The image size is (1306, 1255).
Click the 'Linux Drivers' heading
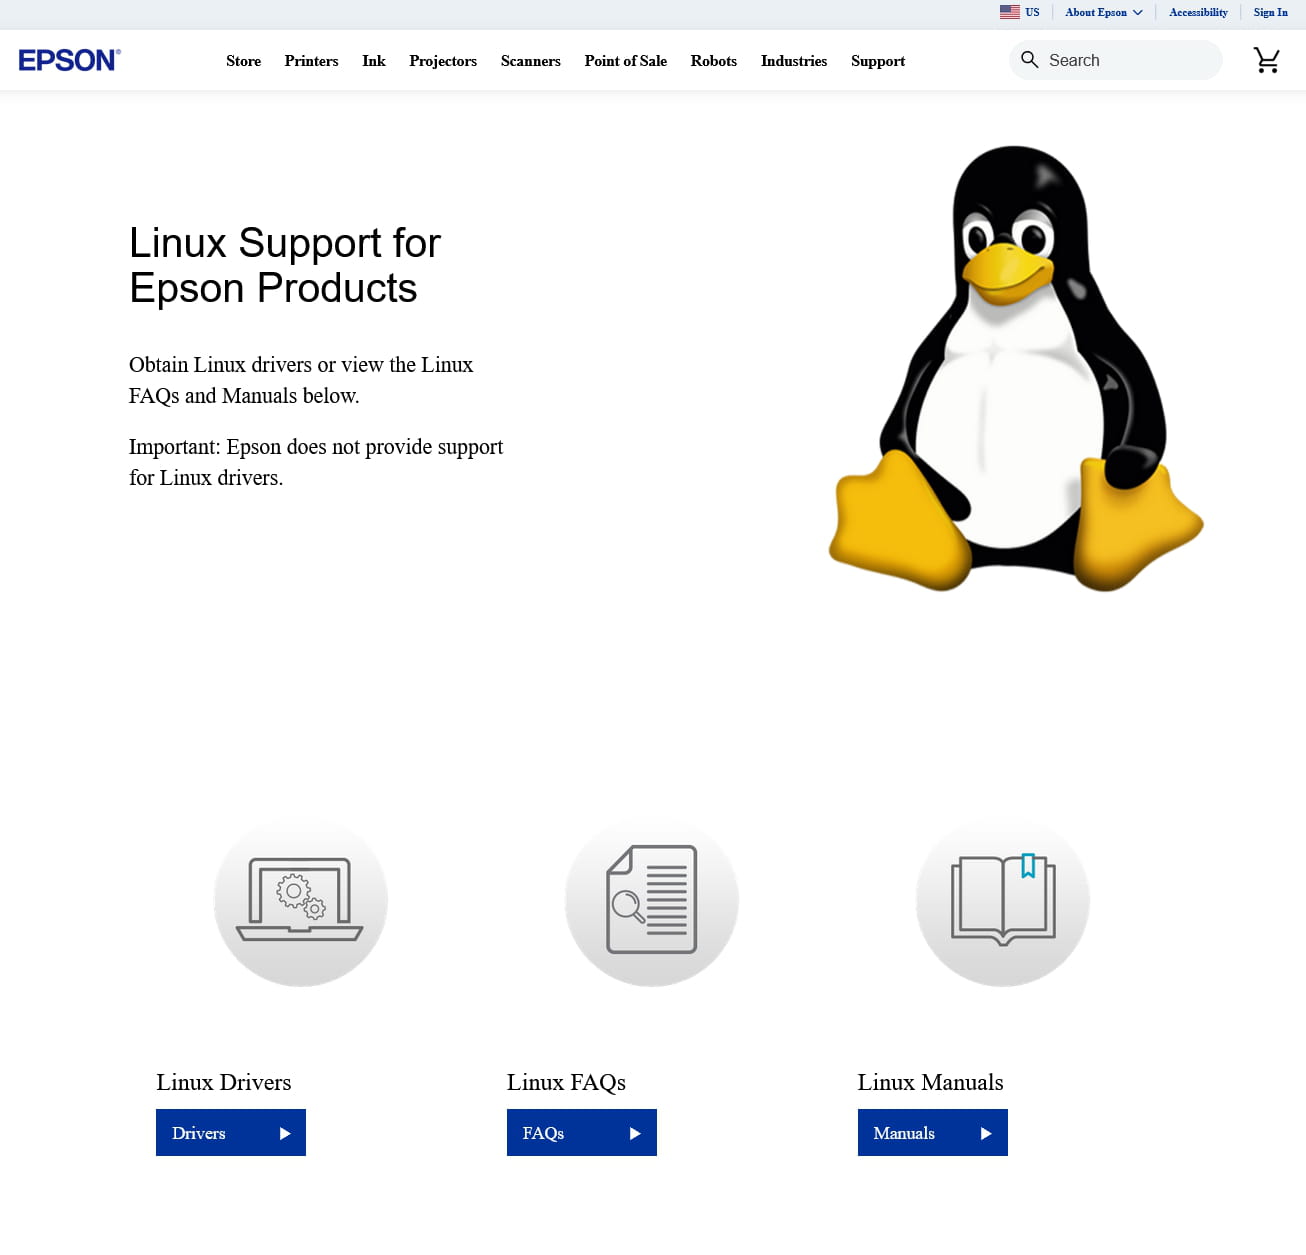coord(224,1082)
